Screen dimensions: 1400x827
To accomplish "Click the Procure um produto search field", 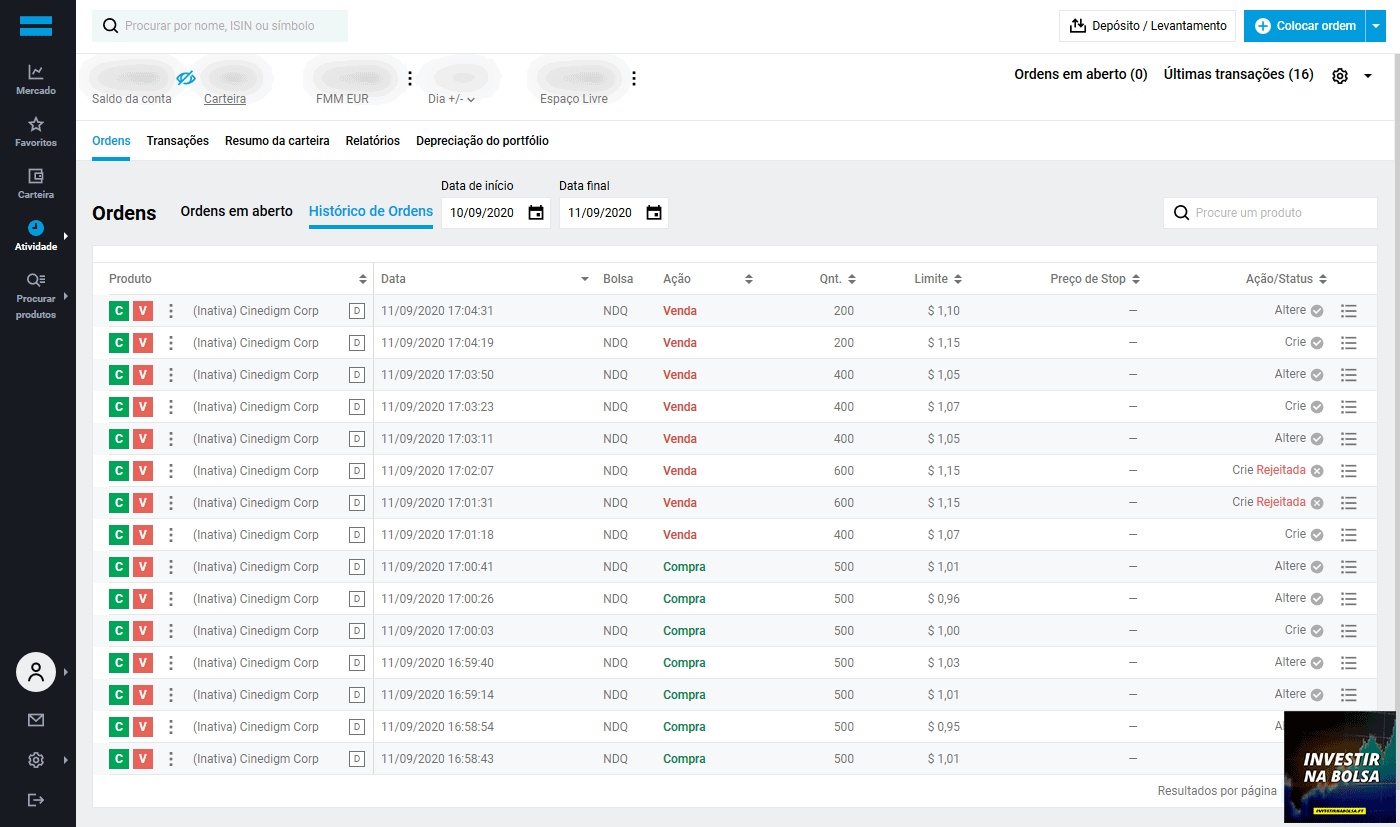I will click(1280, 212).
